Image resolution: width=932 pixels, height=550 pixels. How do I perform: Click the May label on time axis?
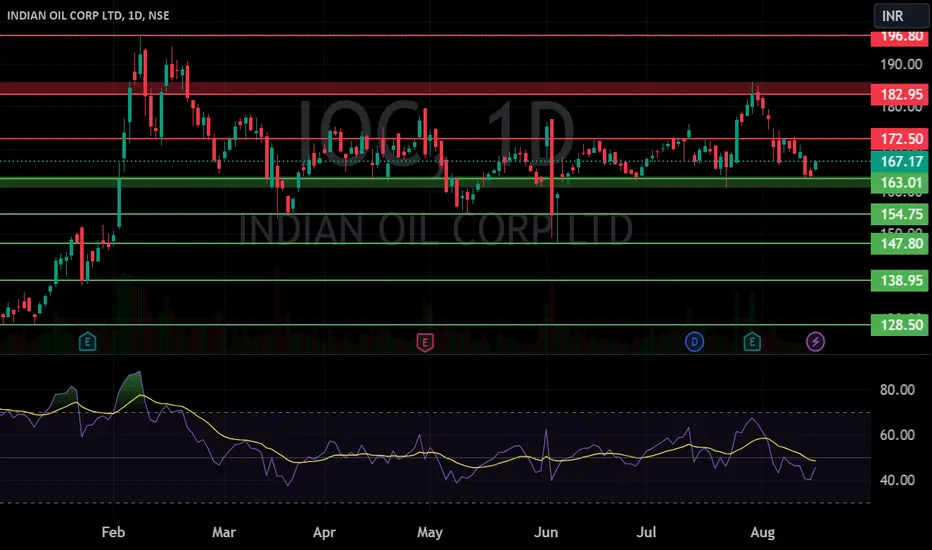point(430,532)
